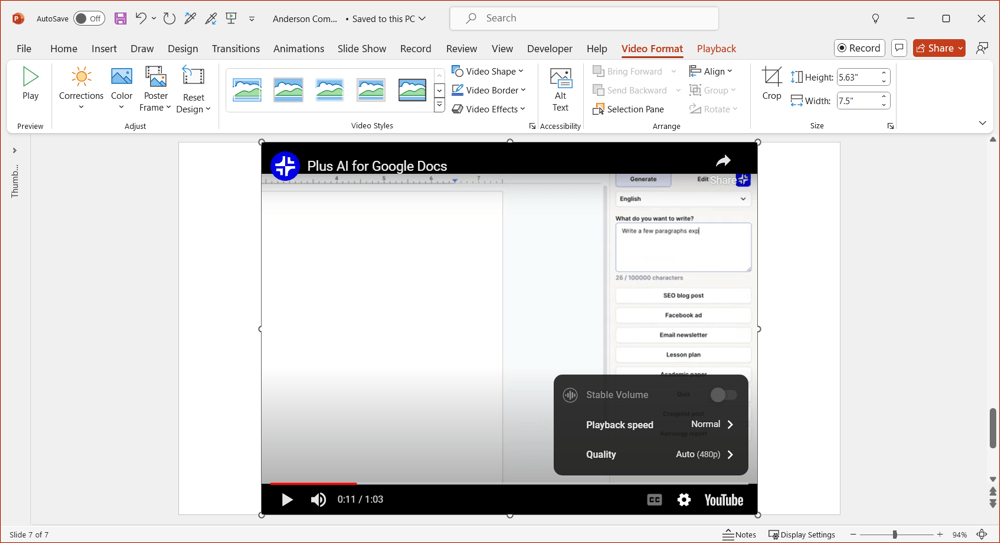1000x543 pixels.
Task: Switch to the Developer tab
Action: 550,48
